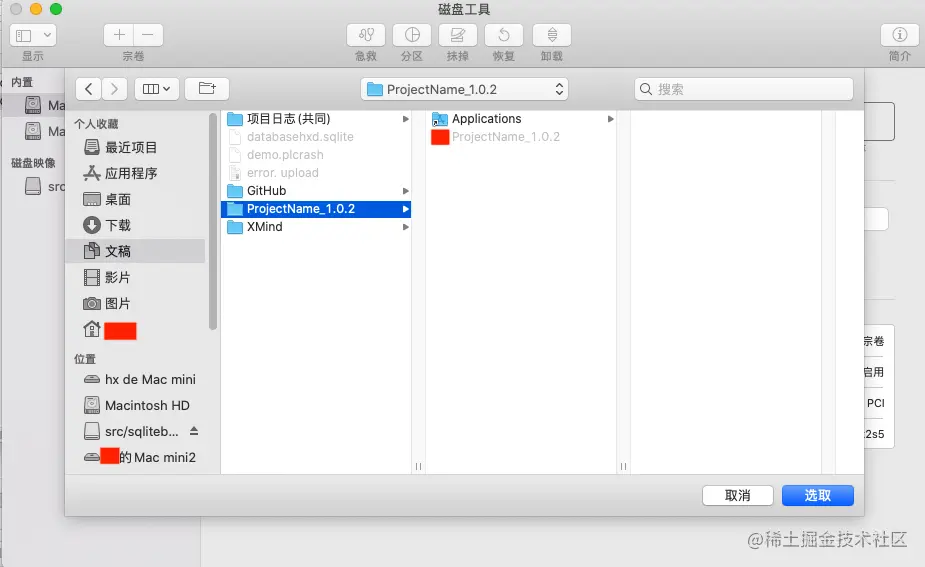Image resolution: width=925 pixels, height=567 pixels.
Task: Click the add volume plus button
Action: (x=119, y=35)
